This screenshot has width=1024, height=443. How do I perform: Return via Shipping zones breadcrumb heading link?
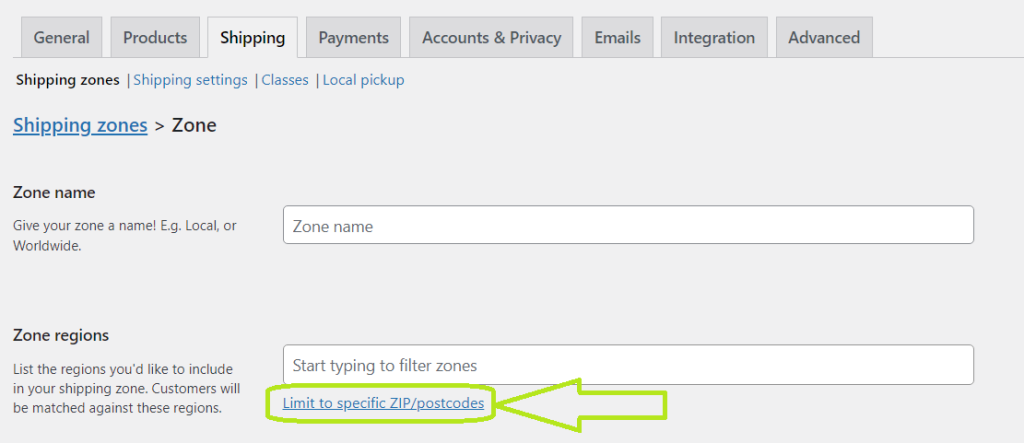(x=80, y=125)
